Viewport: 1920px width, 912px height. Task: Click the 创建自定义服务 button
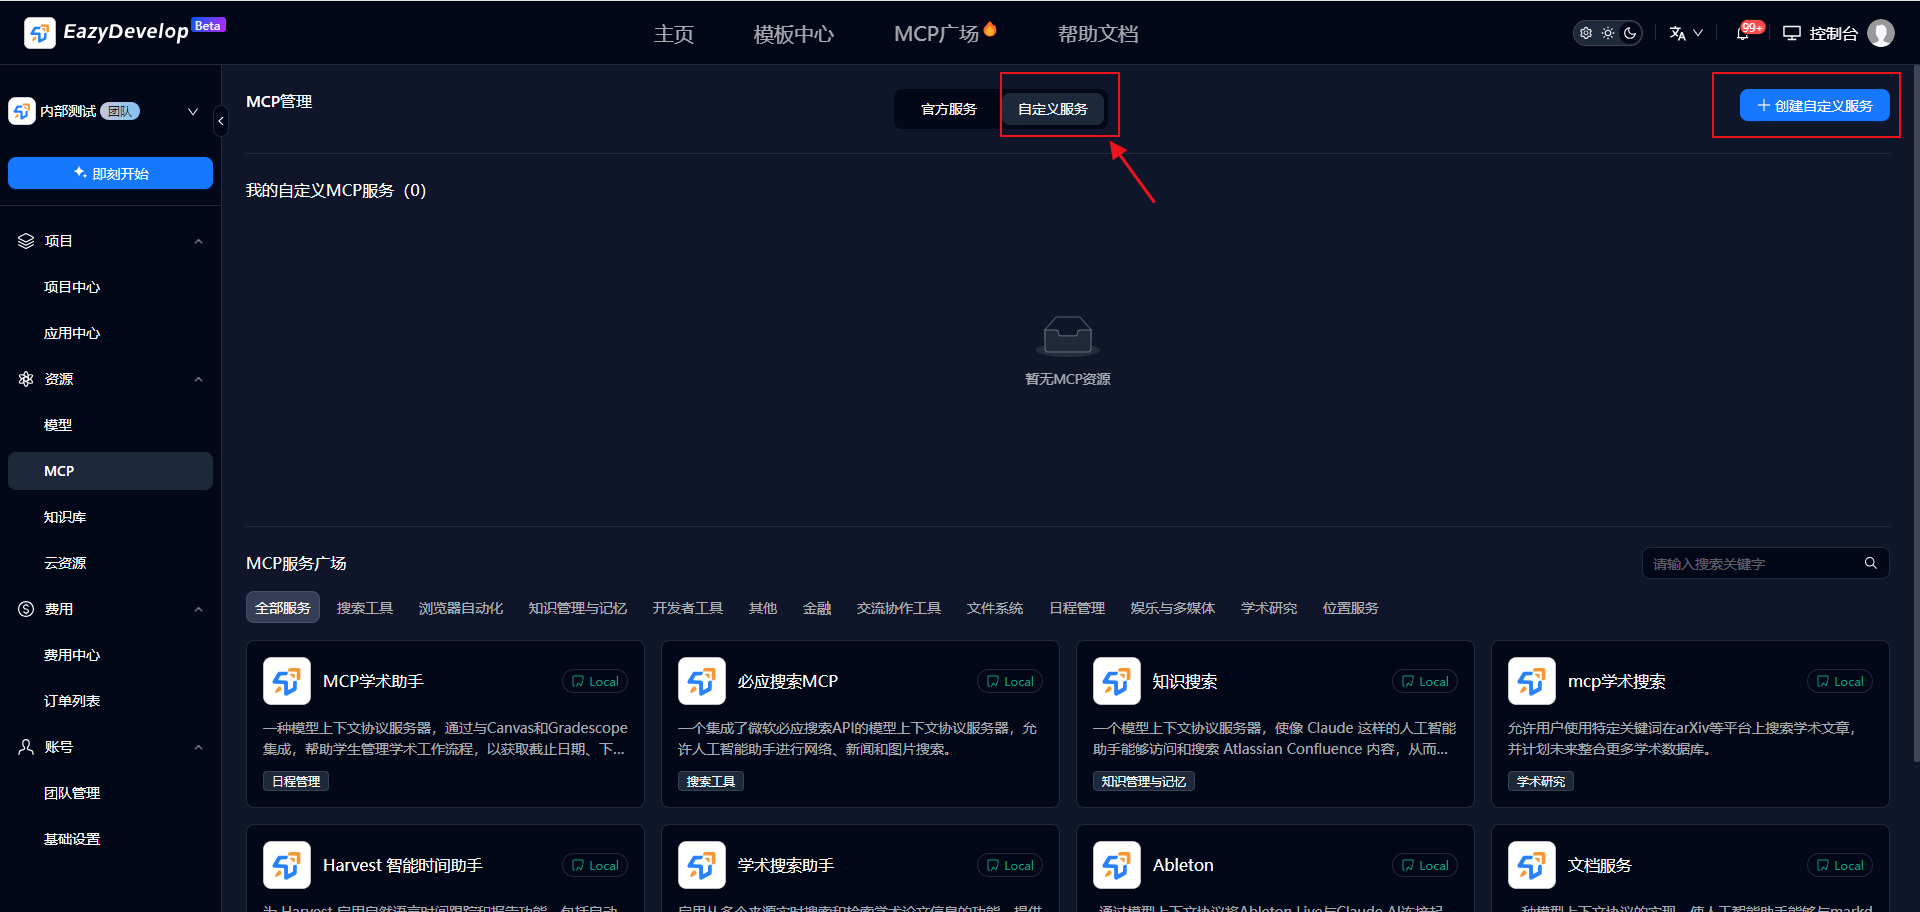tap(1814, 106)
